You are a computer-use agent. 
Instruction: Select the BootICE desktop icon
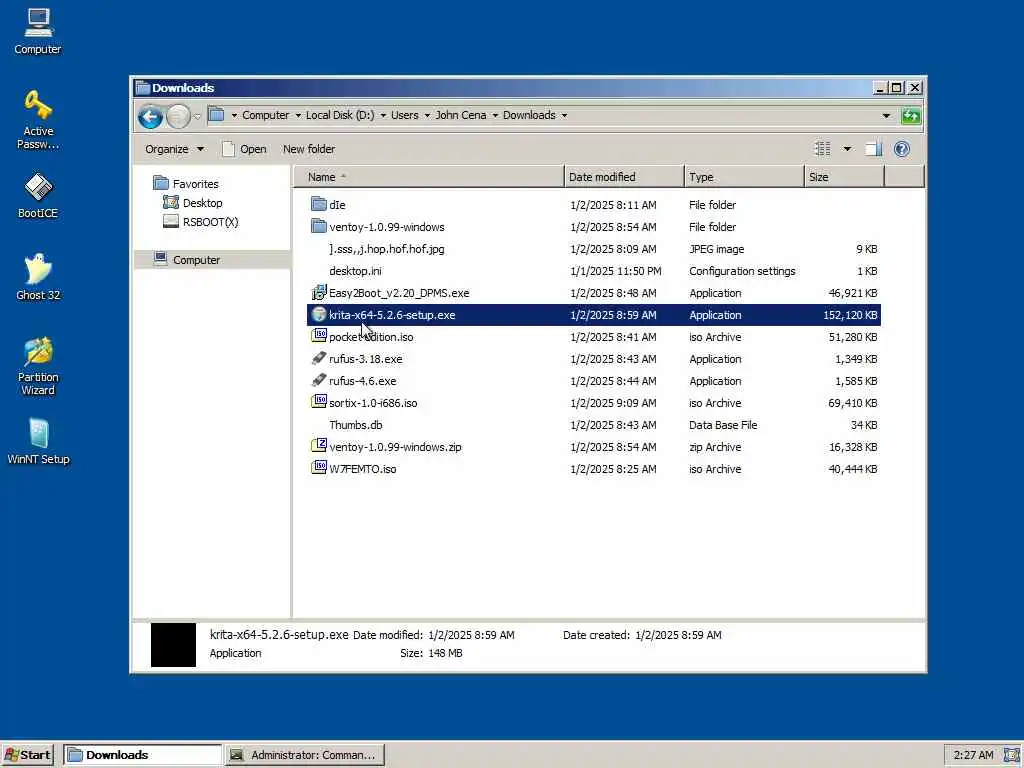point(38,195)
